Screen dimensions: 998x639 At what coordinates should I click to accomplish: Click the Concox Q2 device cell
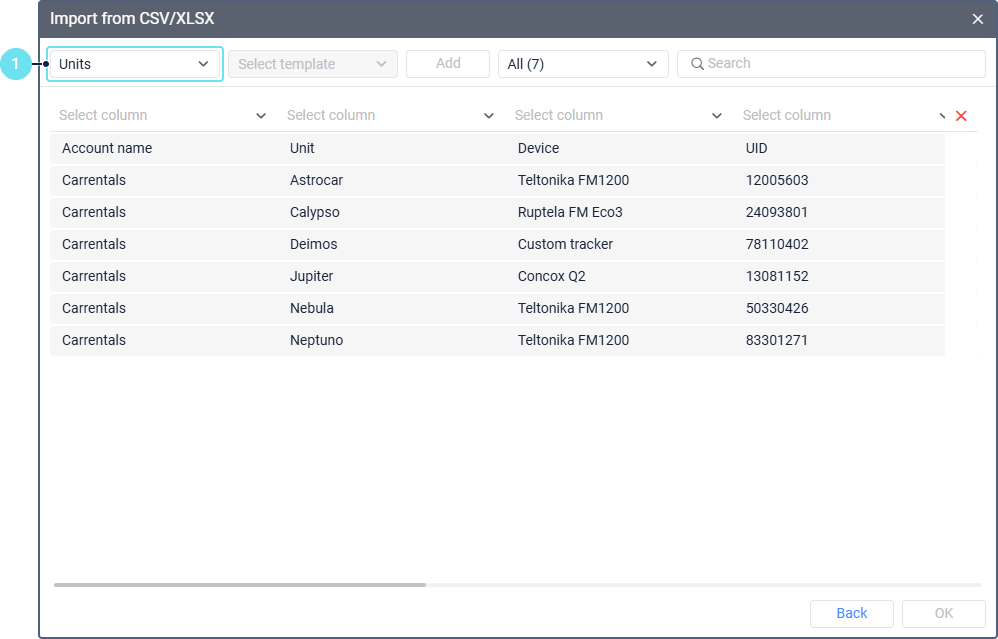click(551, 277)
